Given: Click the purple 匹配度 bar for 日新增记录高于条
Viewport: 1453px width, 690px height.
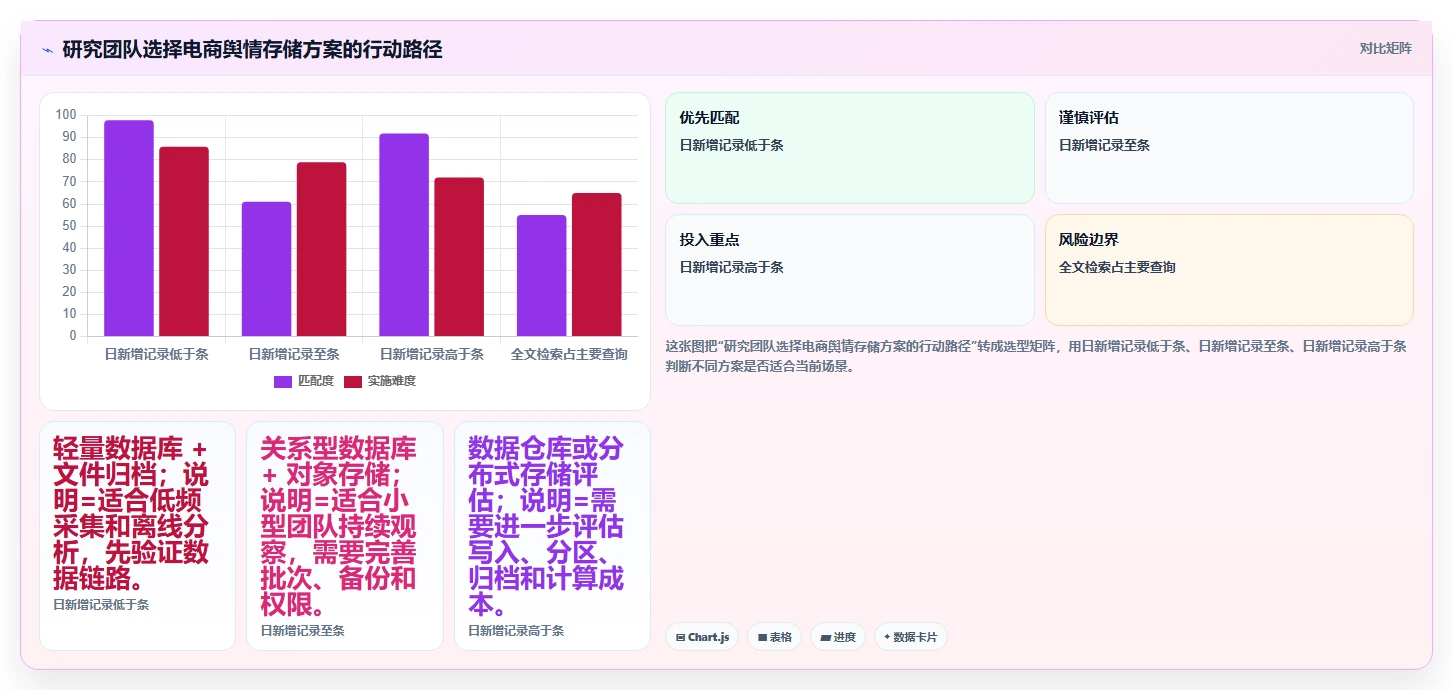Looking at the screenshot, I should pyautogui.click(x=404, y=235).
